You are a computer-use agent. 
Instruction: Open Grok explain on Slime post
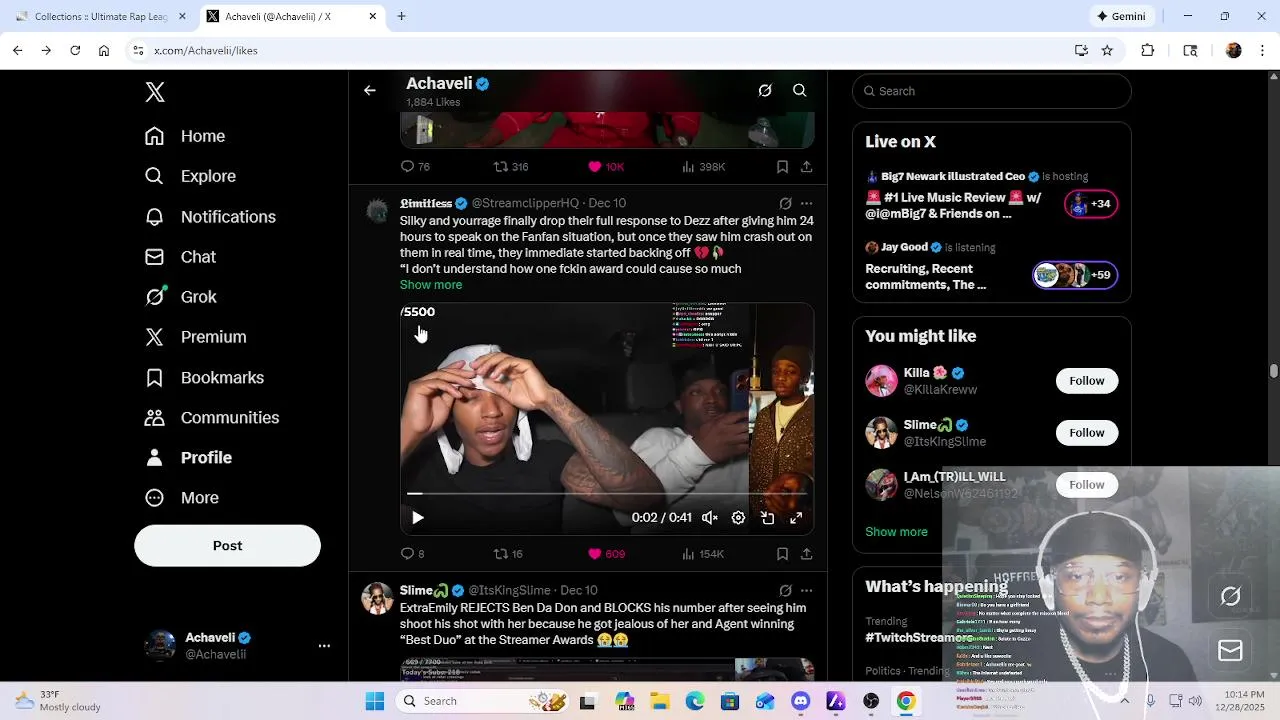[x=785, y=590]
